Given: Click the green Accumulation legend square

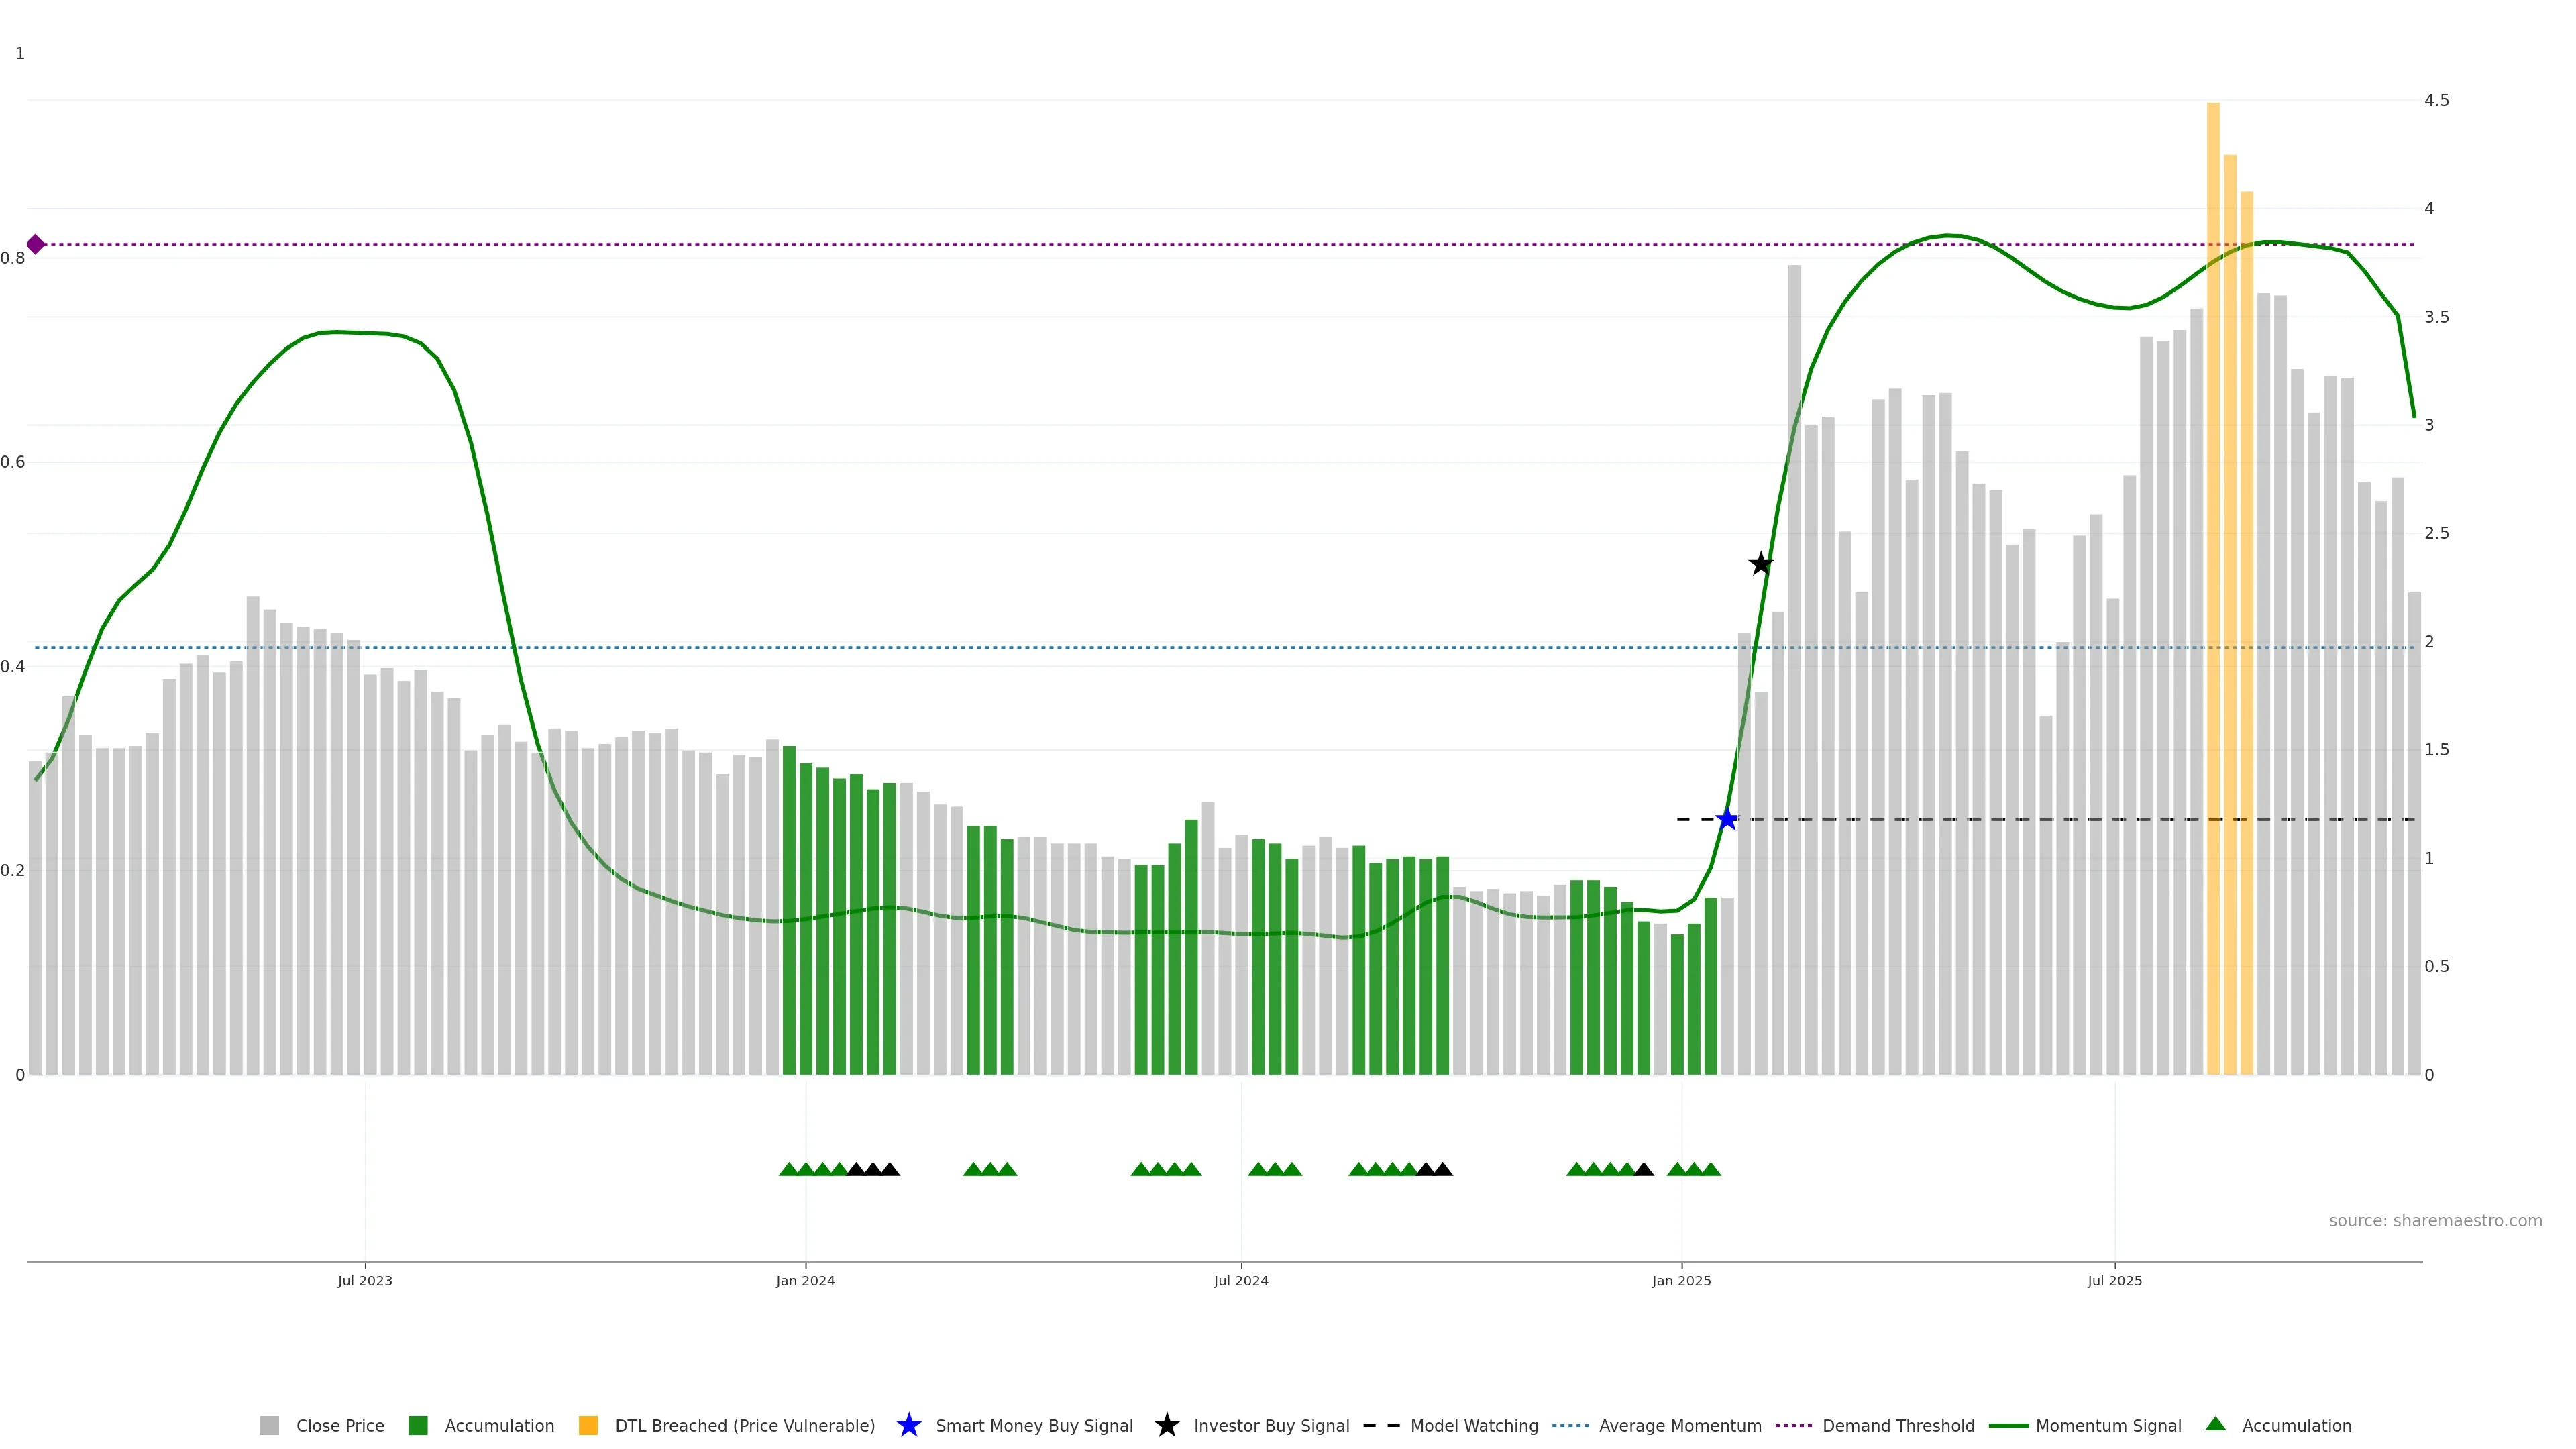Looking at the screenshot, I should pyautogui.click(x=418, y=1425).
